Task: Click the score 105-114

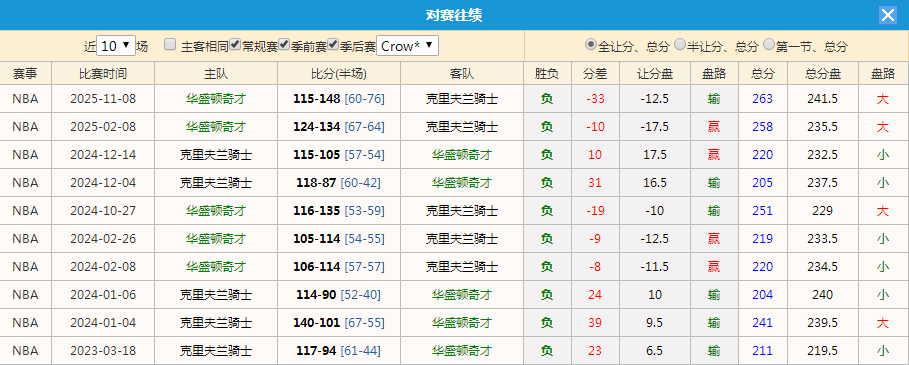Action: (317, 239)
